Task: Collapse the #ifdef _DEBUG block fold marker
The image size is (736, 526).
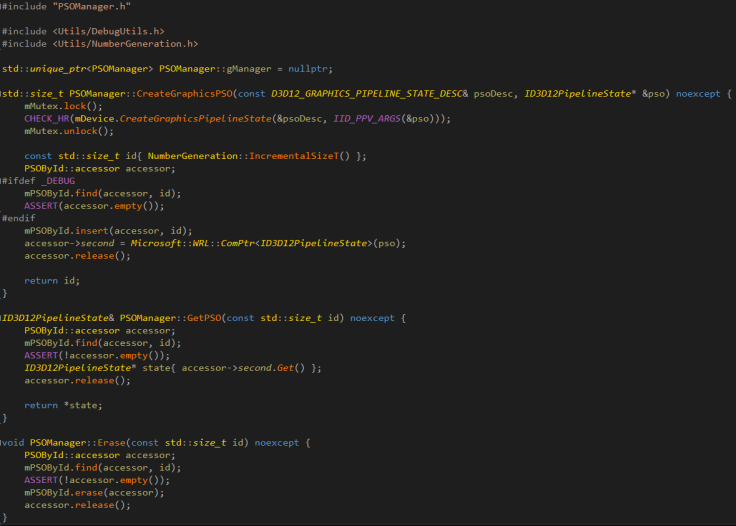Action: [3, 181]
